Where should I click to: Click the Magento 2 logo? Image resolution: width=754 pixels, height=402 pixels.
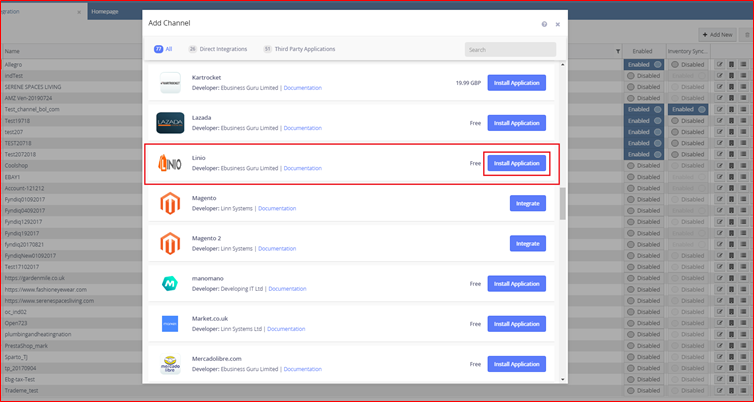click(x=170, y=244)
